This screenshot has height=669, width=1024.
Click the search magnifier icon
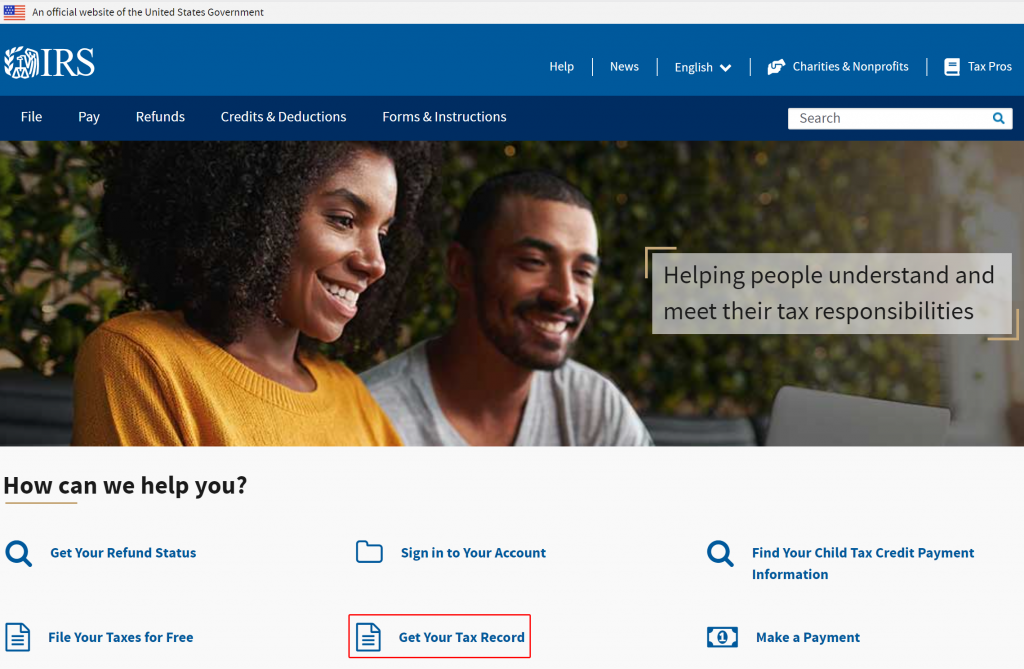998,118
